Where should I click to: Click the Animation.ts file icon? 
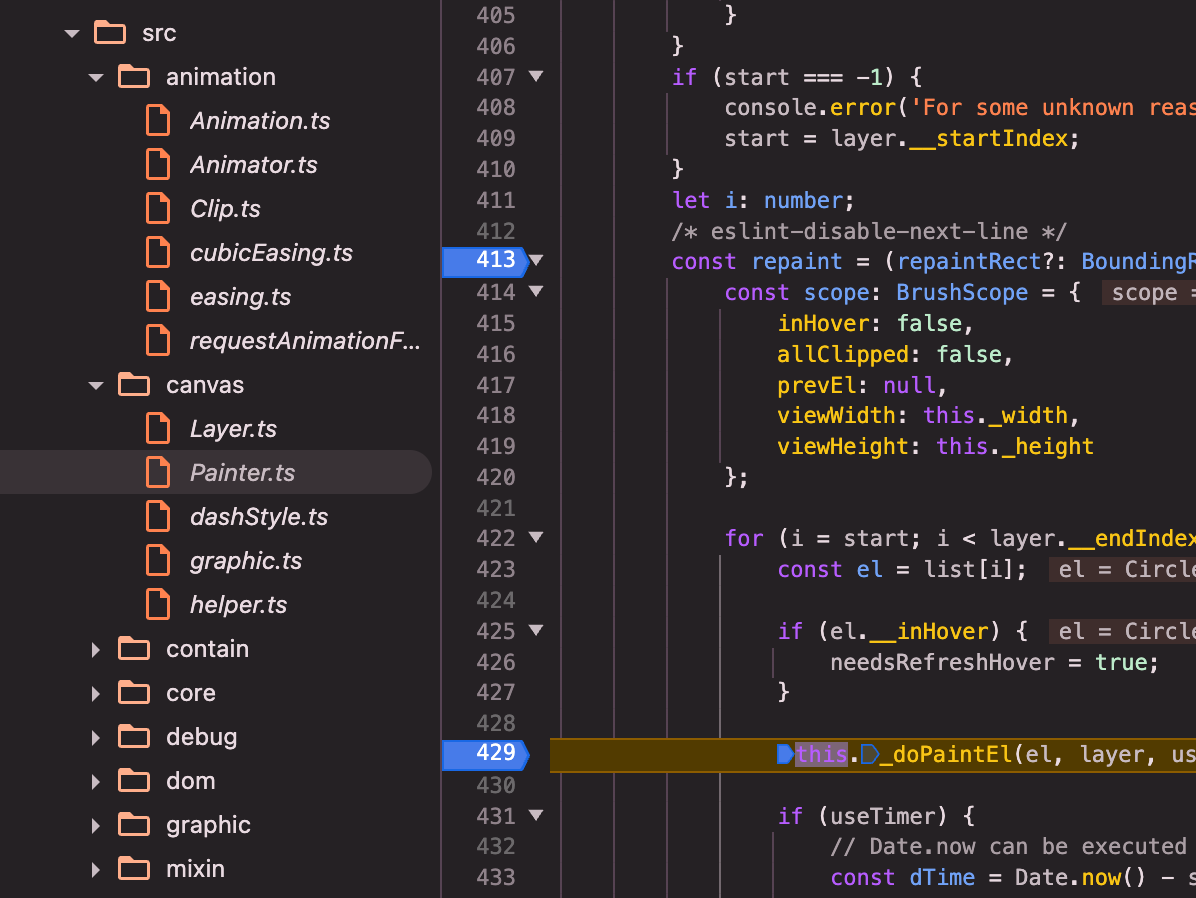pyautogui.click(x=158, y=121)
